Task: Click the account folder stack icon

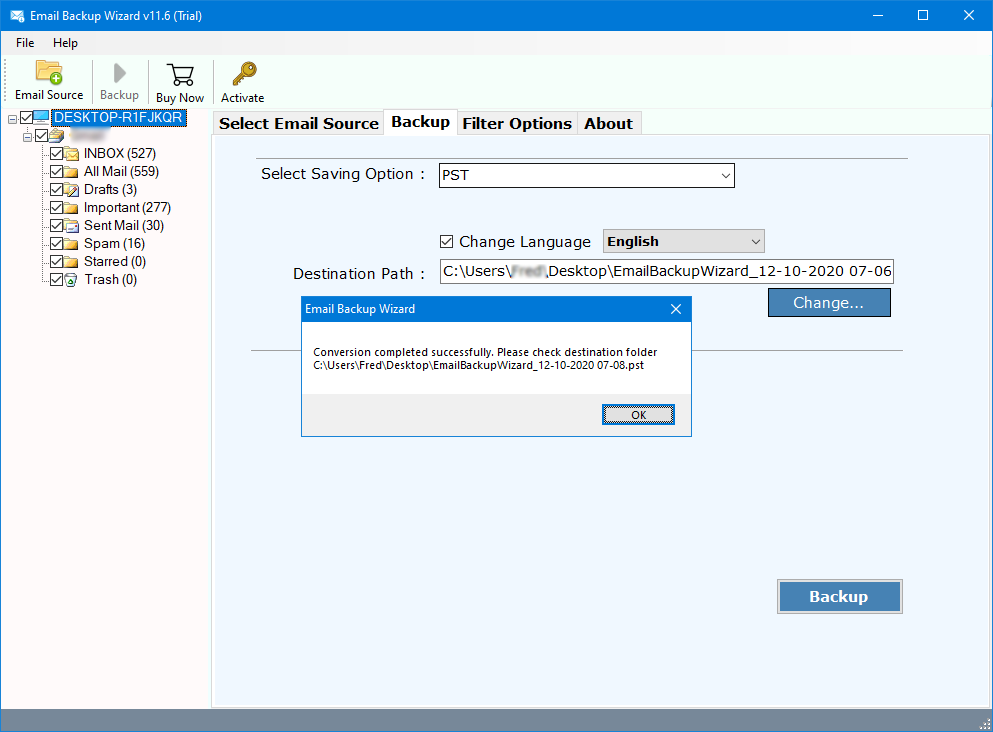Action: (x=56, y=136)
